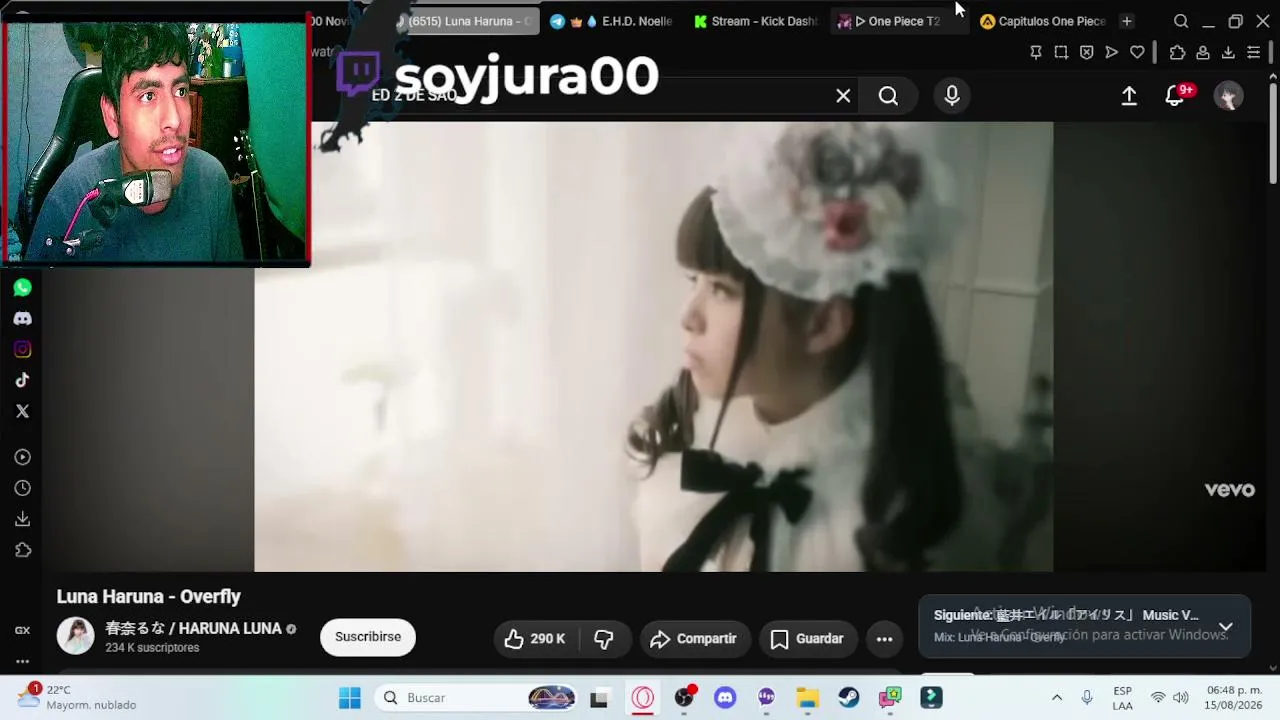Click the YouTube search input field

[600, 96]
